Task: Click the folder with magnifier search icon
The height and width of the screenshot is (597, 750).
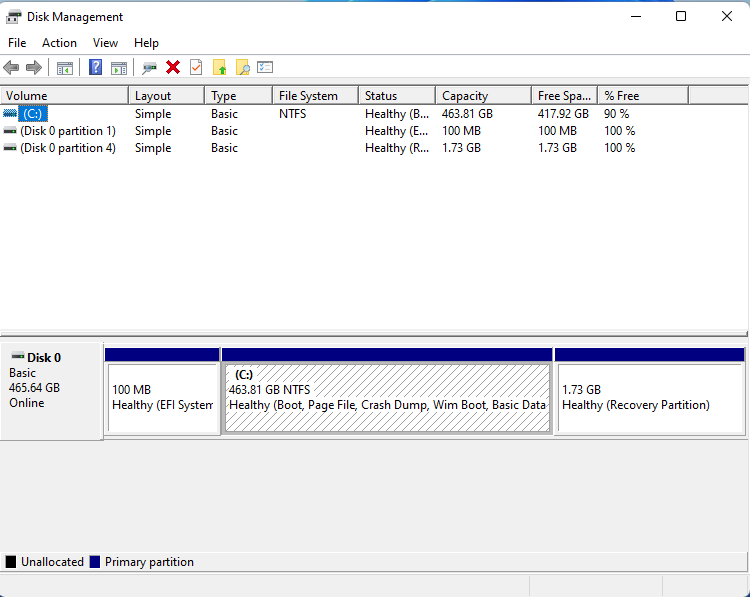Action: [x=243, y=67]
